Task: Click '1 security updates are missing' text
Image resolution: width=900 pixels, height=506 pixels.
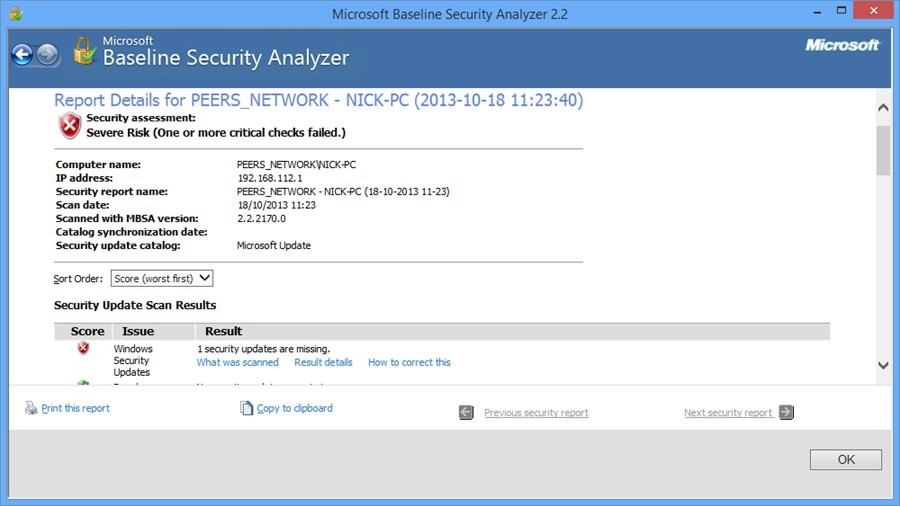Action: click(263, 349)
